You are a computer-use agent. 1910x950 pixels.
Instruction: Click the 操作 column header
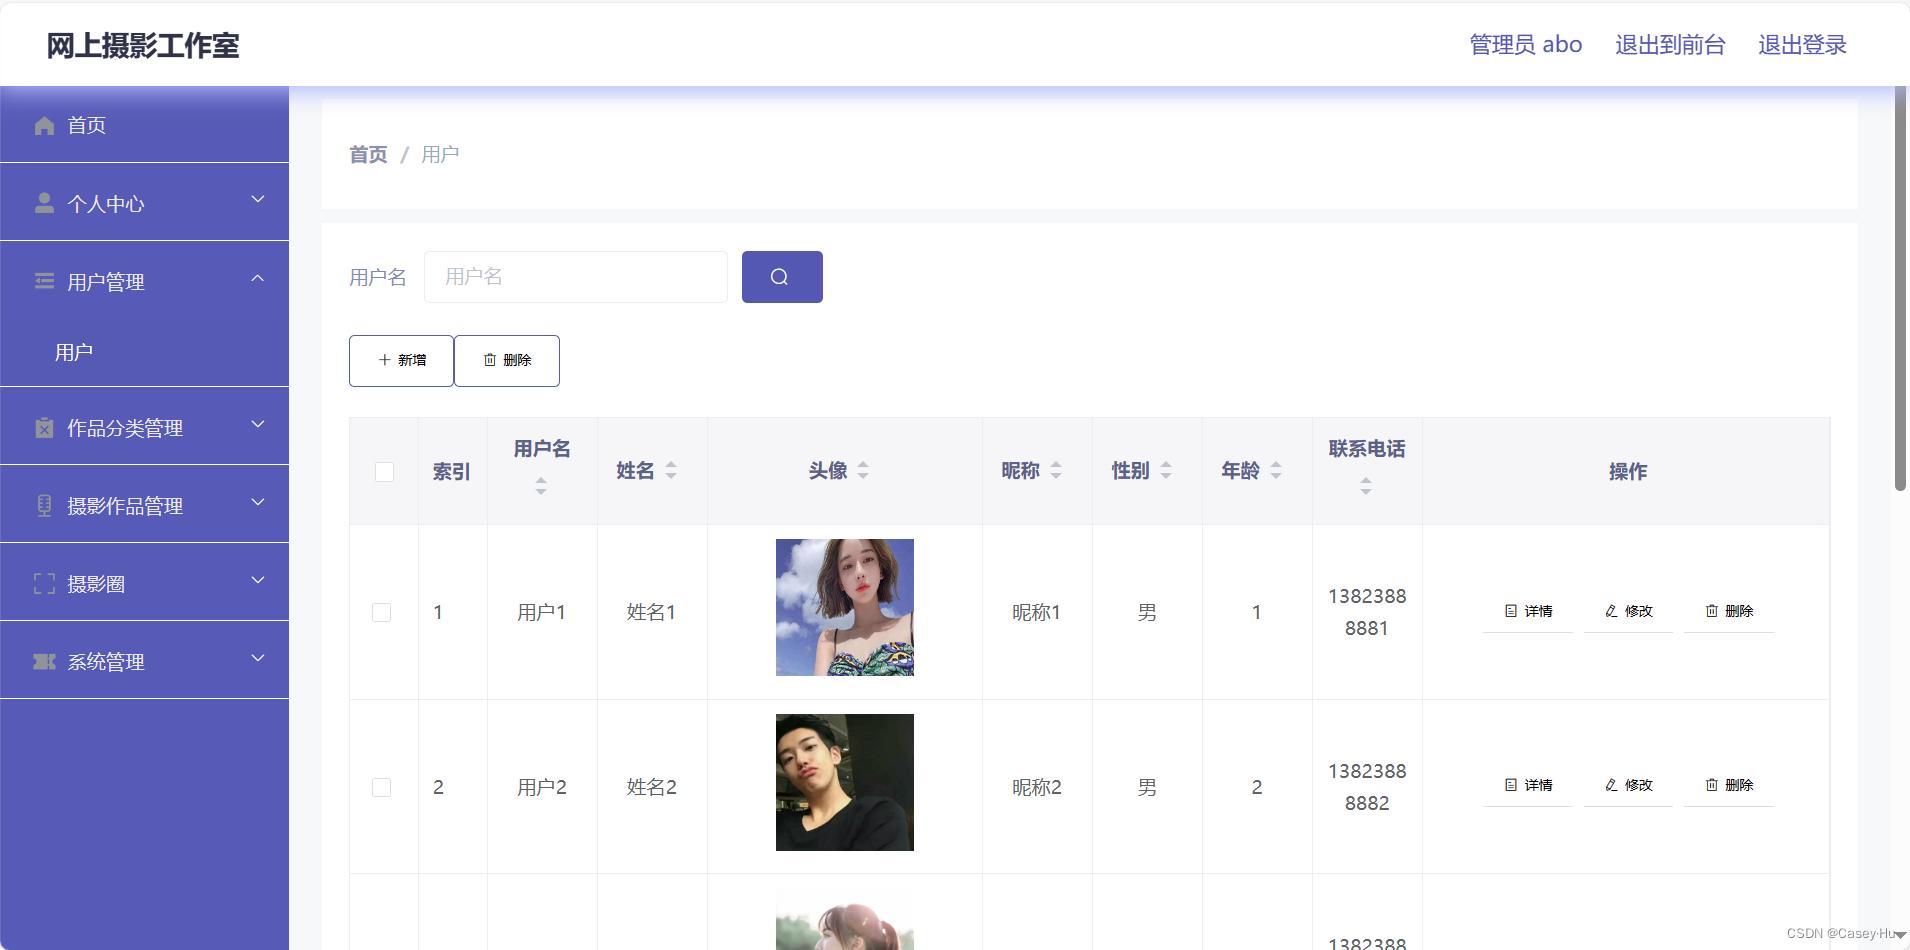point(1627,471)
